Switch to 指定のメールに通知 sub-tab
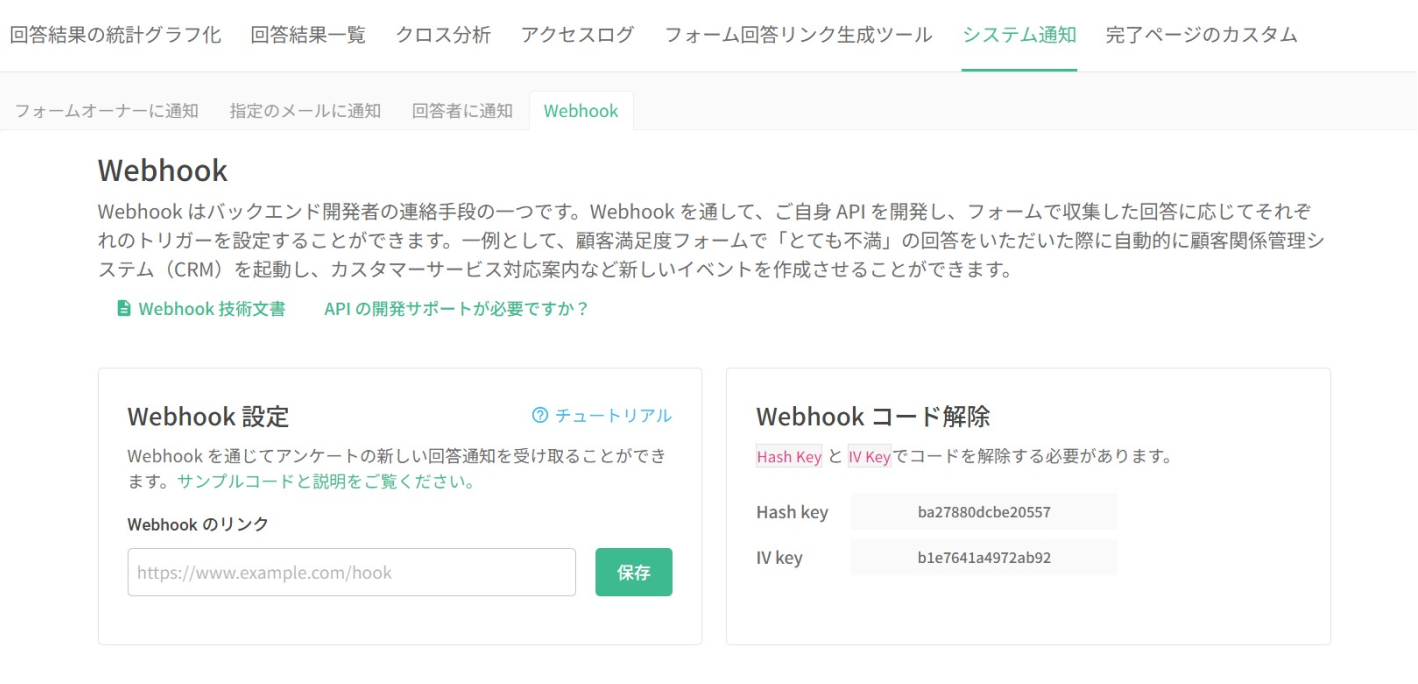This screenshot has height=684, width=1418. click(305, 111)
